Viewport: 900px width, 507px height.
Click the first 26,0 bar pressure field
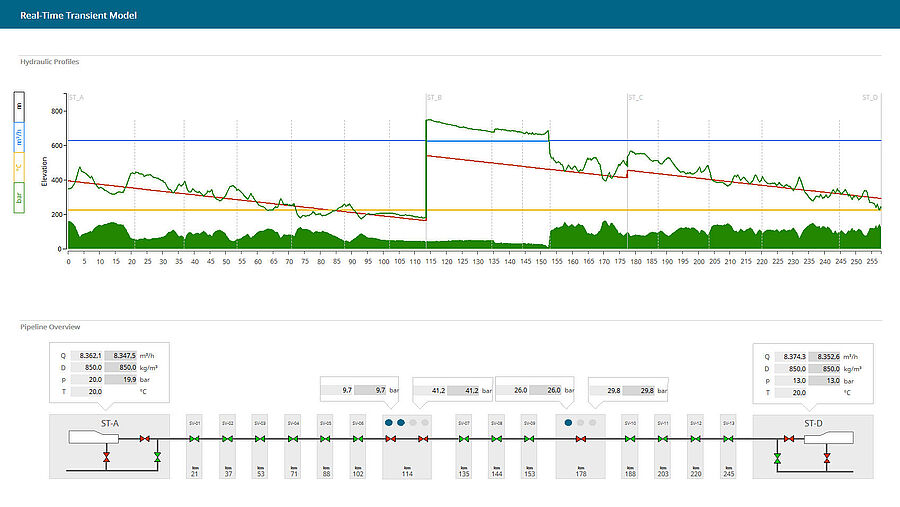click(512, 390)
